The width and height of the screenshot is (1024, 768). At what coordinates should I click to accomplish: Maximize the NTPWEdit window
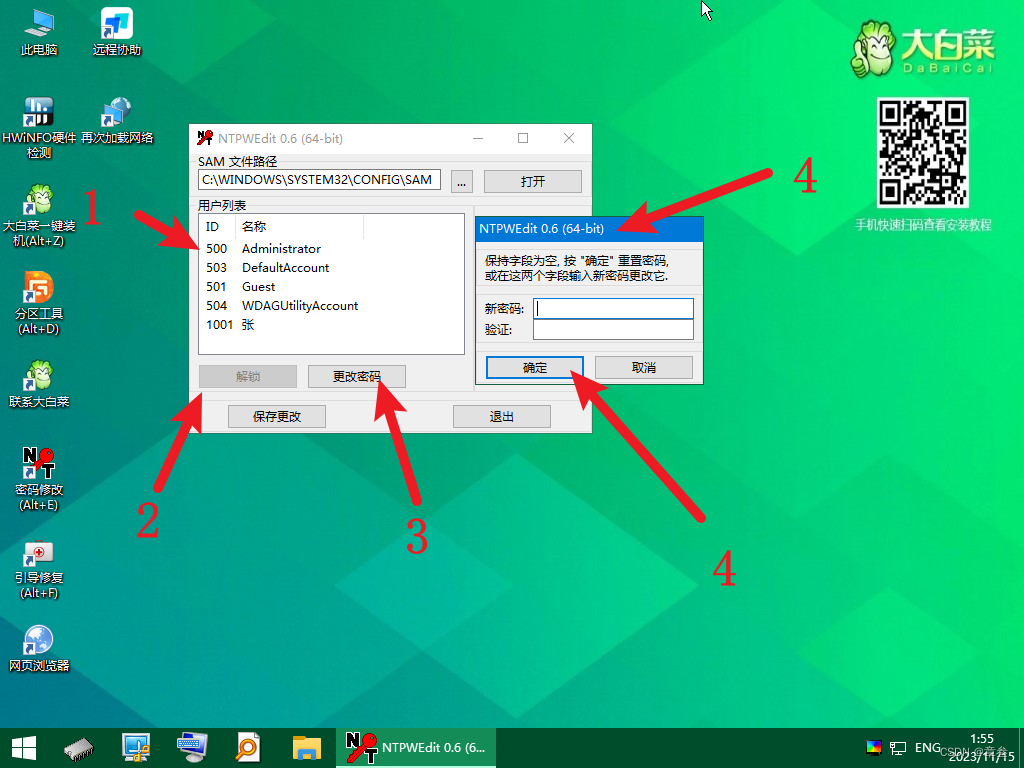(522, 138)
